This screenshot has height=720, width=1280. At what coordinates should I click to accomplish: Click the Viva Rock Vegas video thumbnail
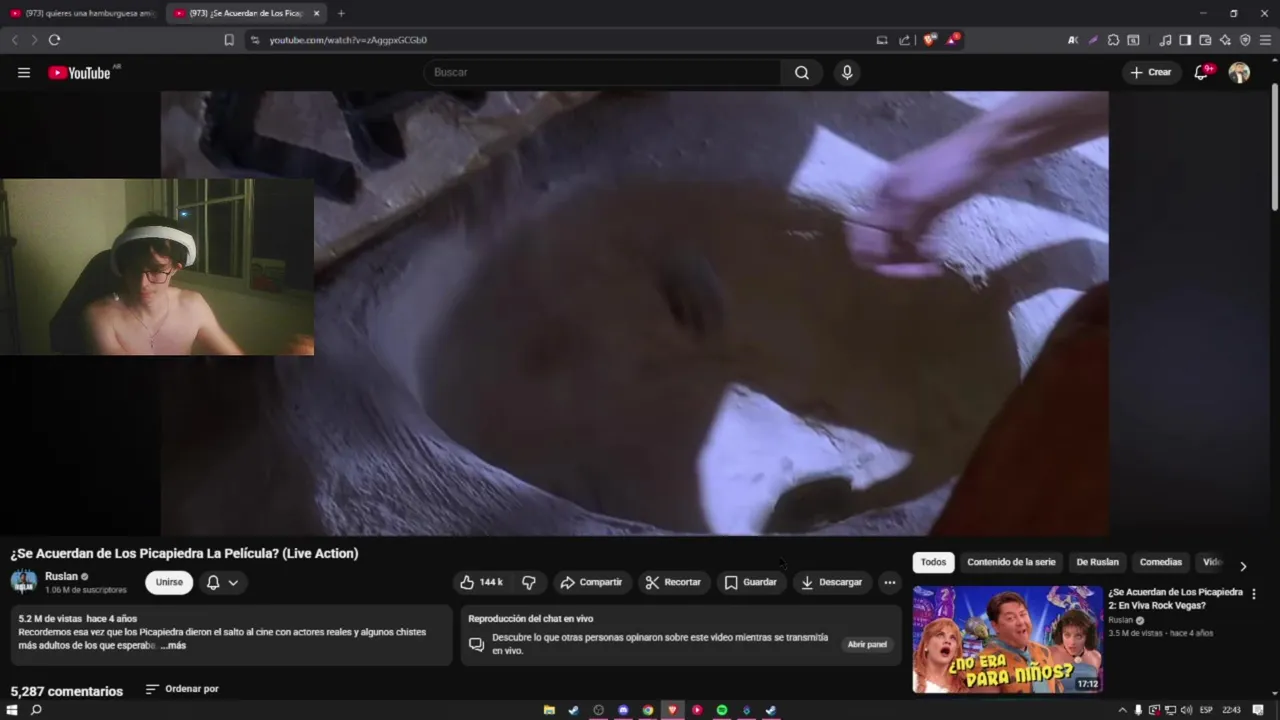(1008, 639)
